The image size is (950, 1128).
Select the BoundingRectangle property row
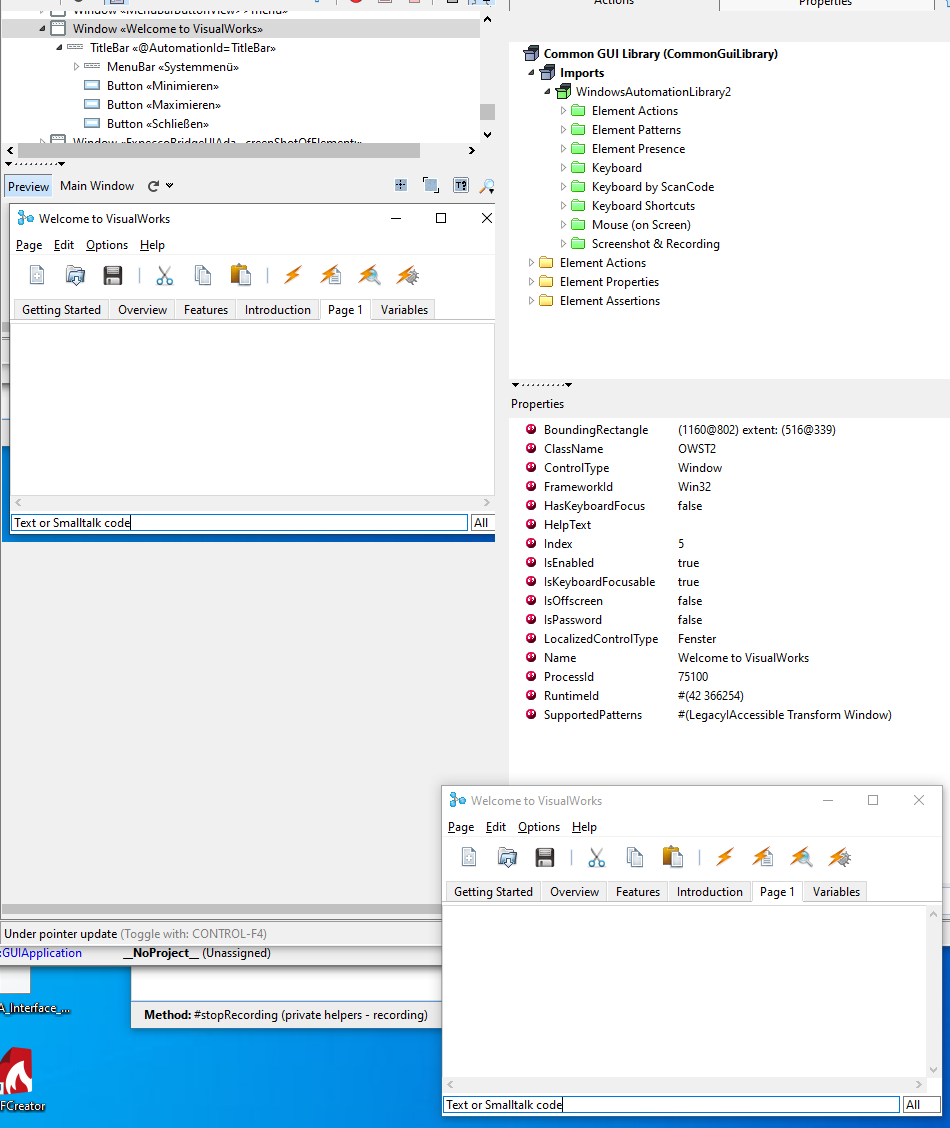595,430
